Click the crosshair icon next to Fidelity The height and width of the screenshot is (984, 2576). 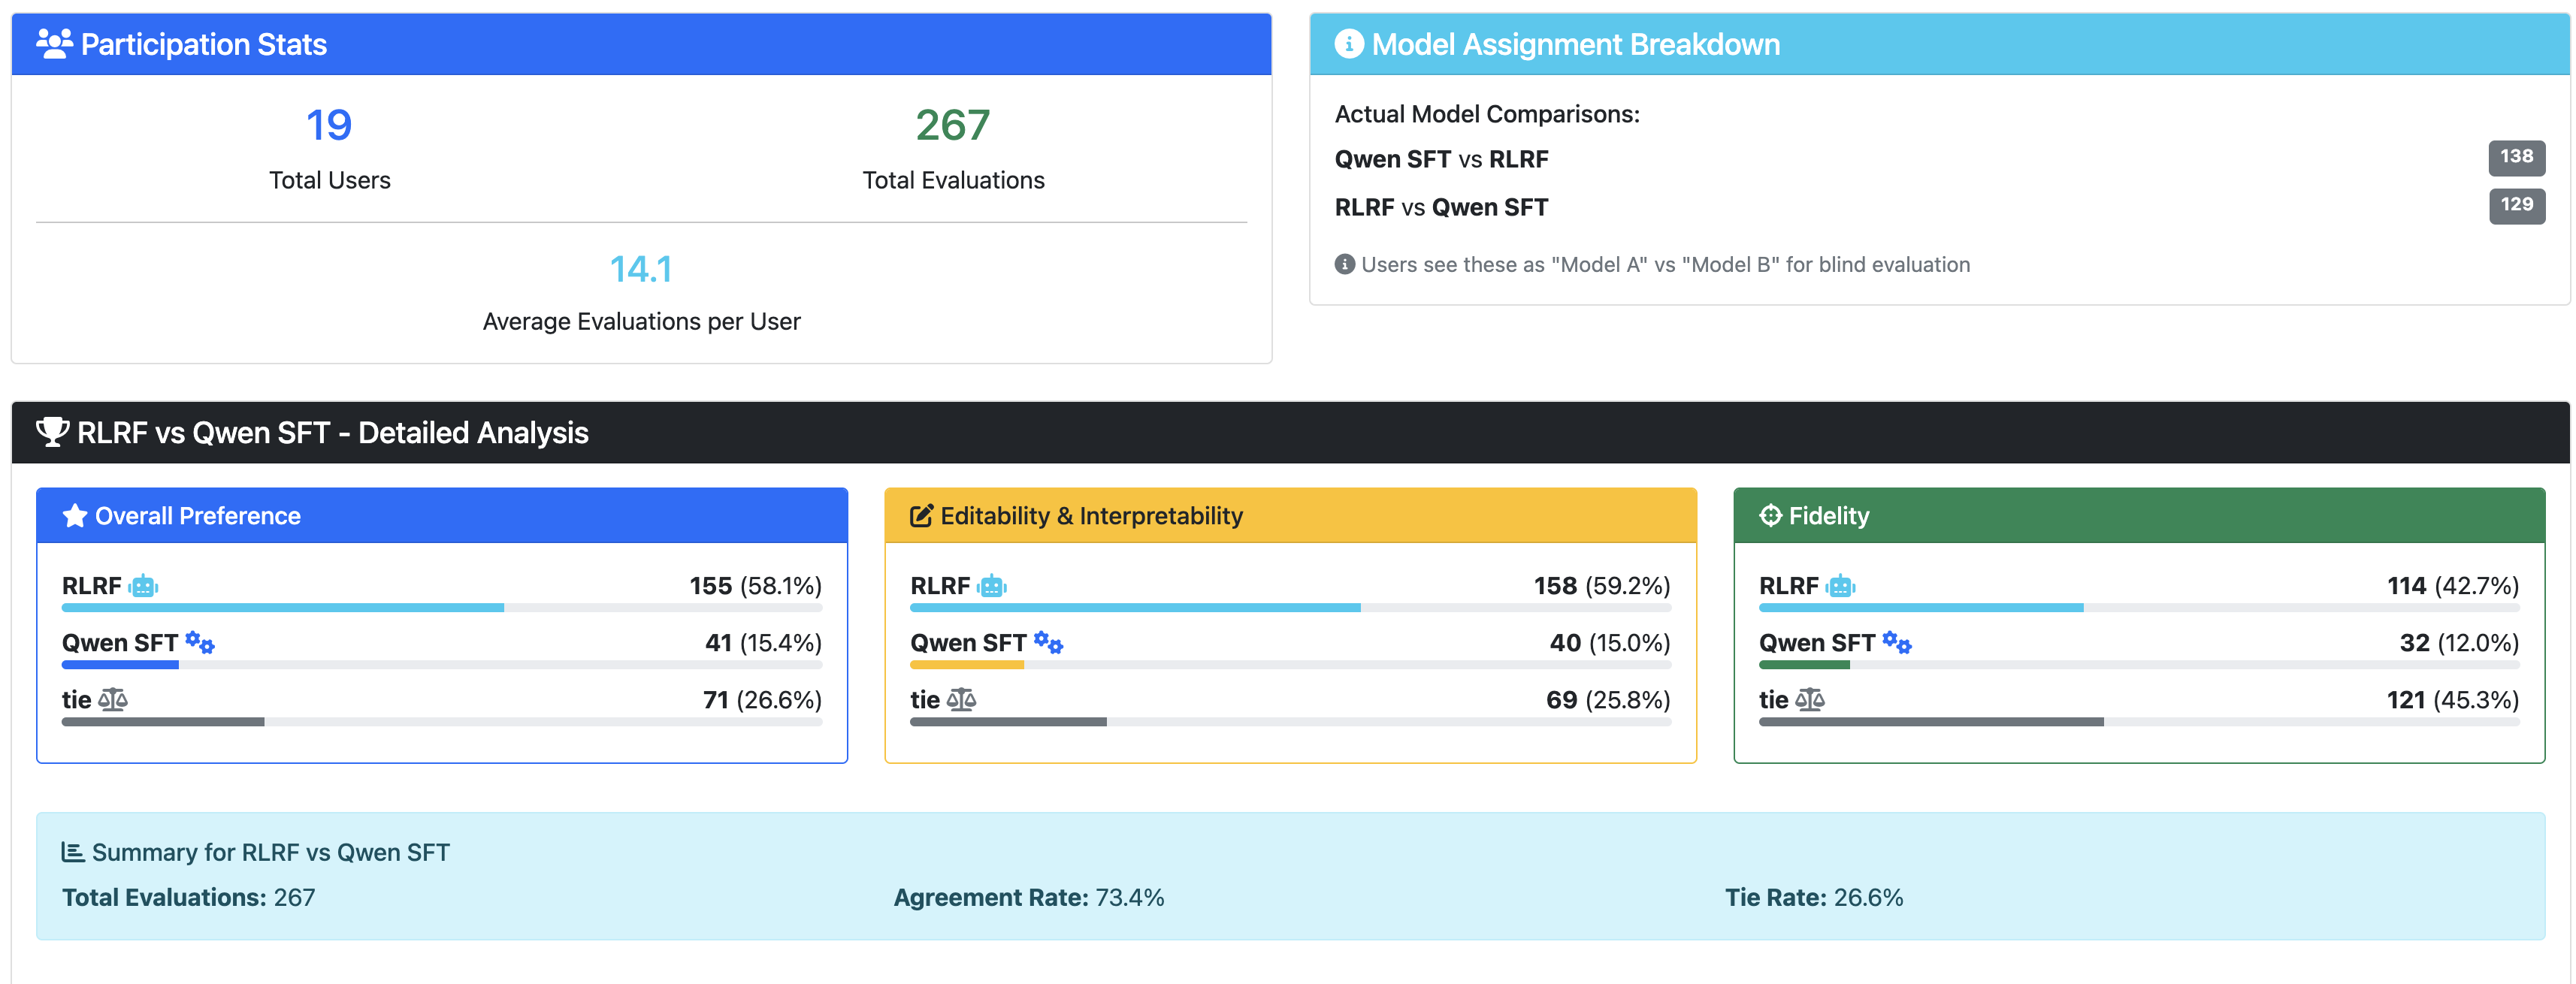click(x=1770, y=515)
